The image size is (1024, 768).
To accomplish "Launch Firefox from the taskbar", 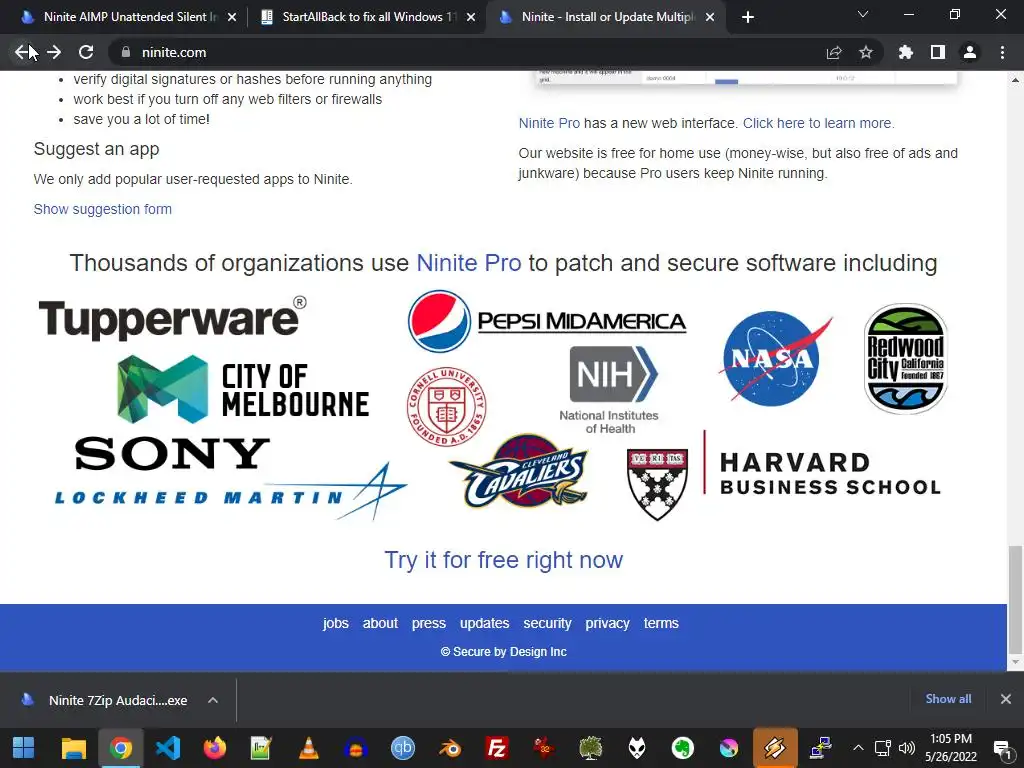I will [214, 748].
